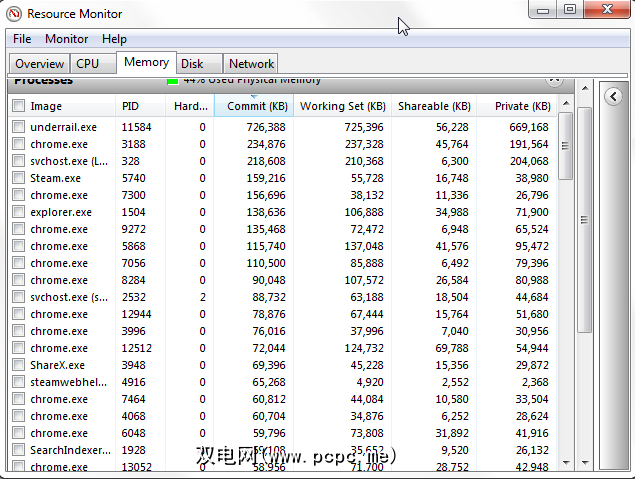Image resolution: width=635 pixels, height=479 pixels.
Task: Open the Monitor menu
Action: pos(66,39)
